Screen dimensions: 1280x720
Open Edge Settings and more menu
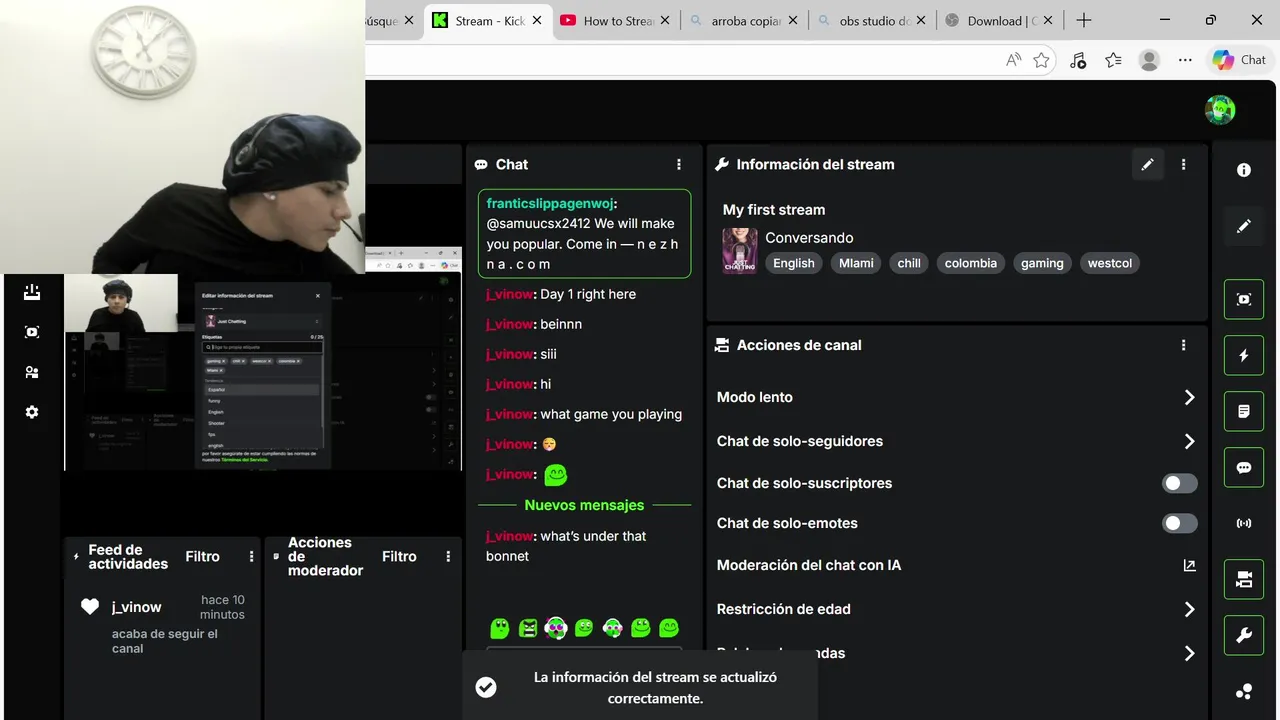pyautogui.click(x=1185, y=60)
